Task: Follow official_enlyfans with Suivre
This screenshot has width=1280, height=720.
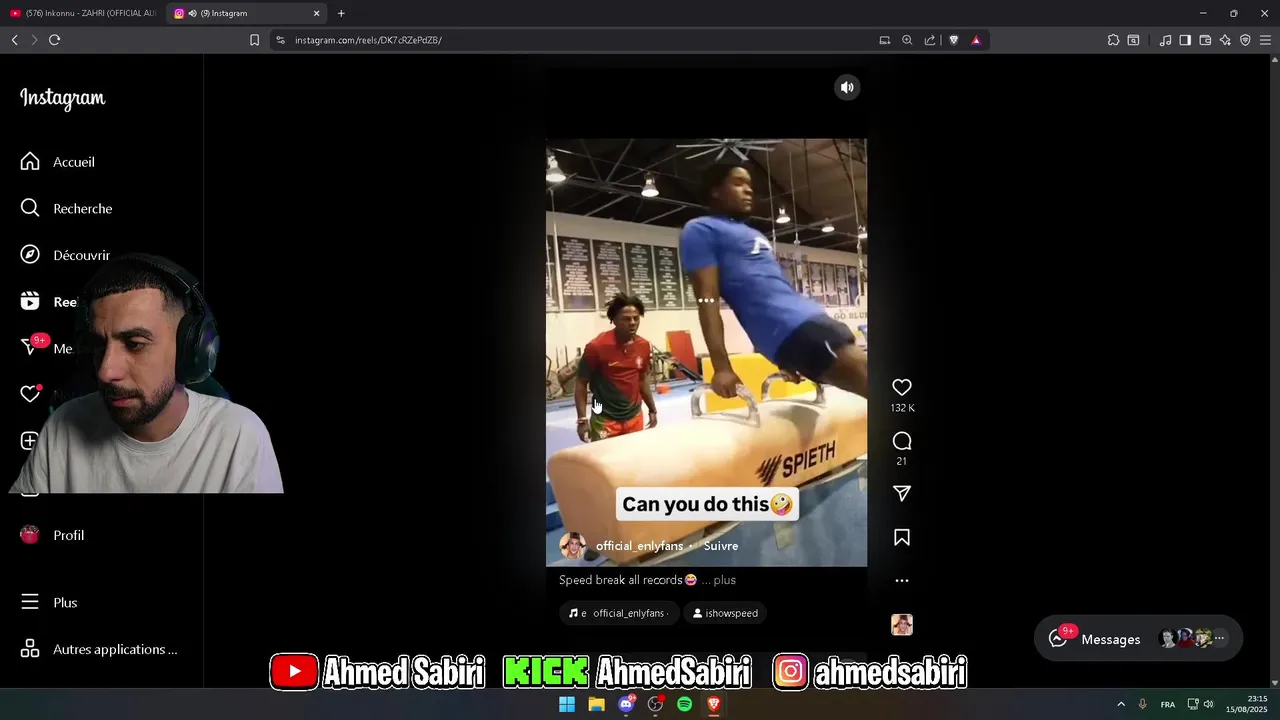Action: point(721,546)
